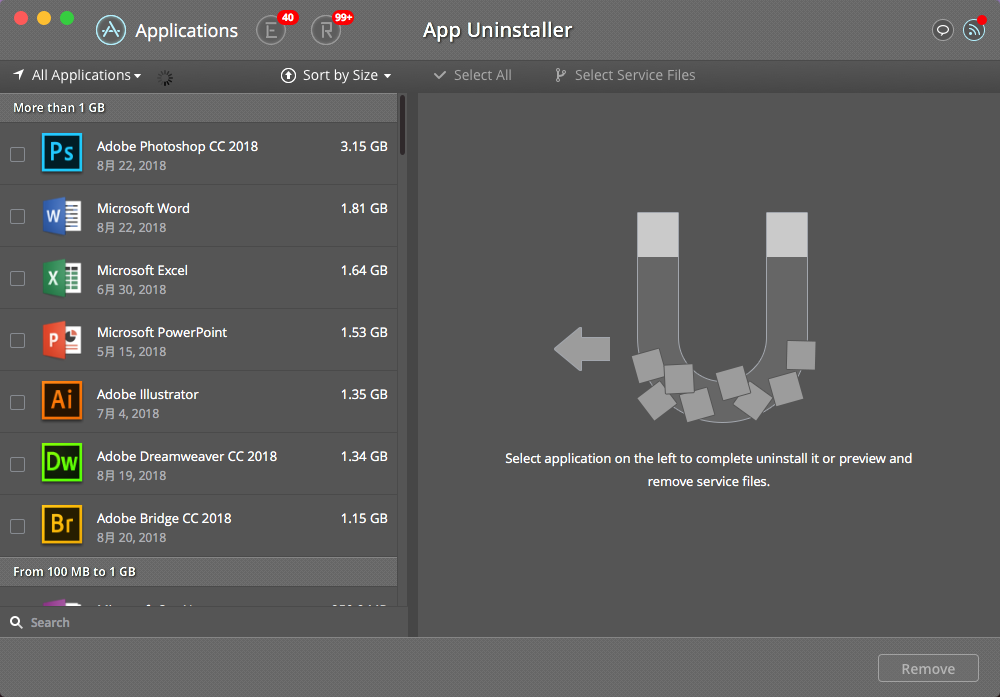Click the 1.34 GB size value

364,456
